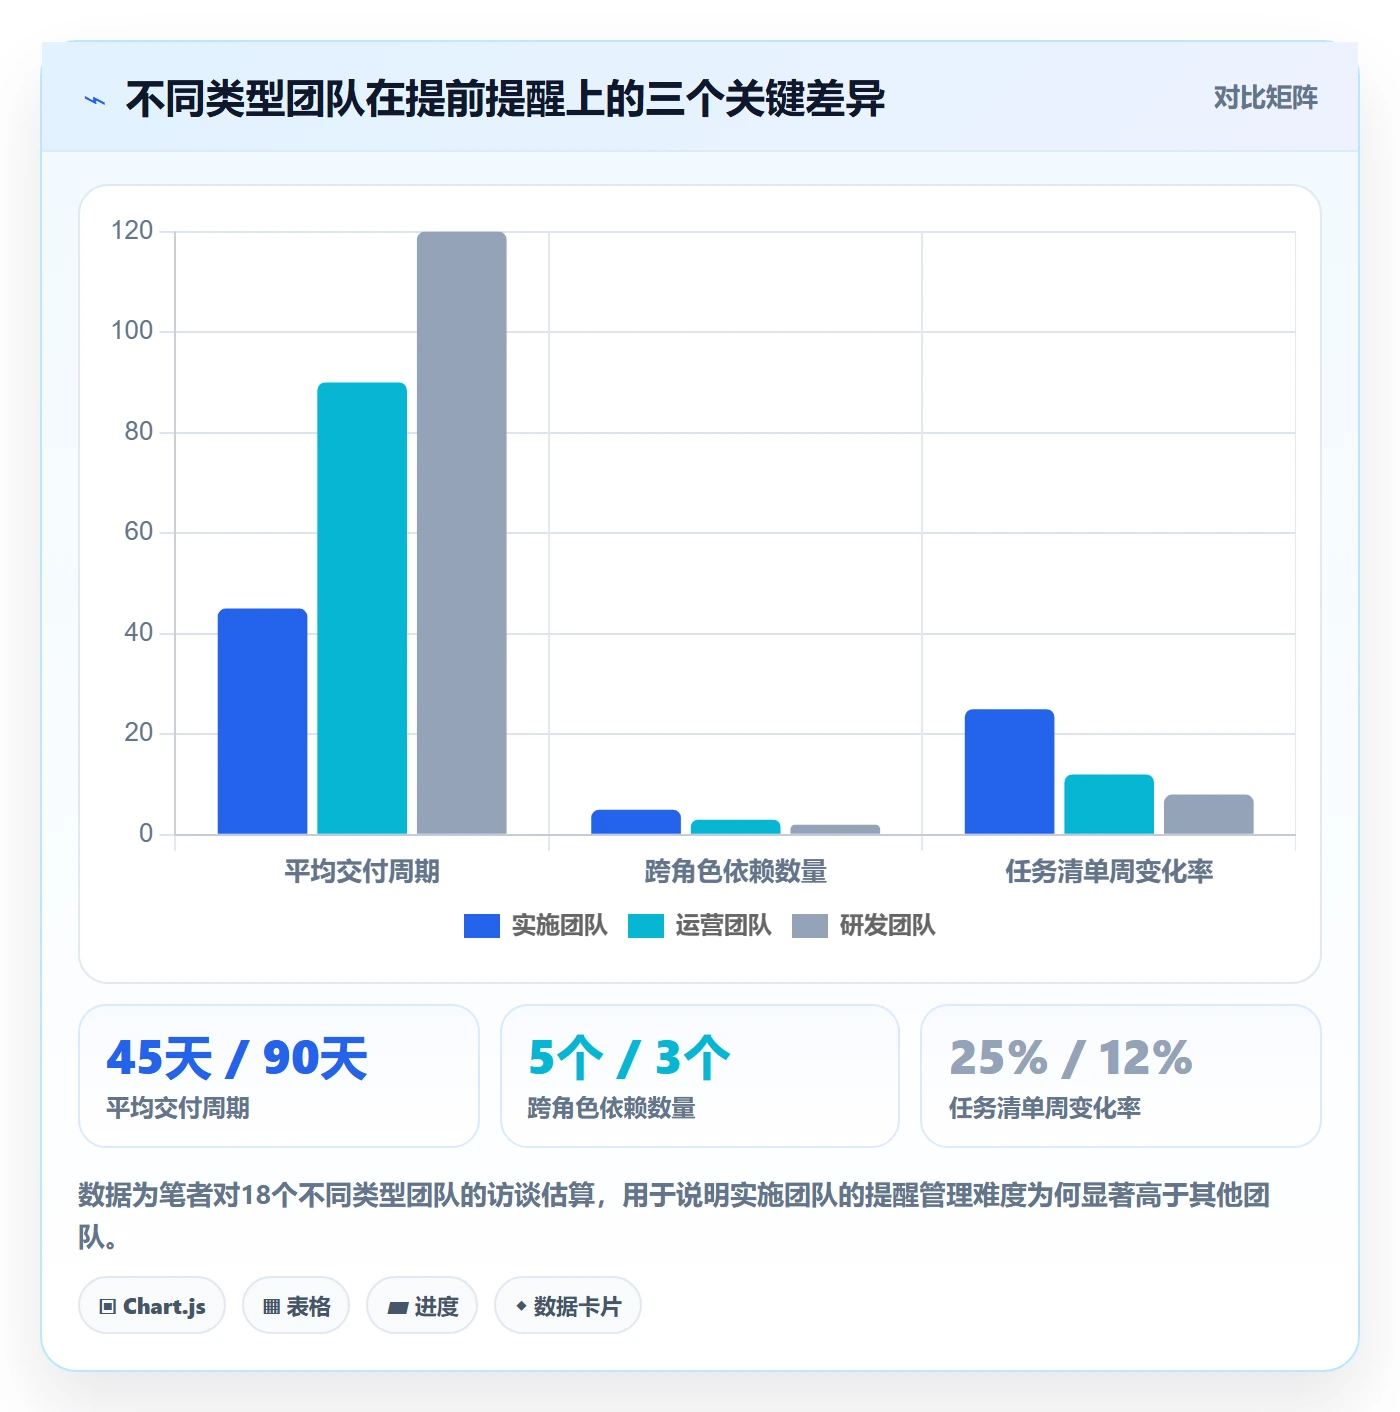
Task: Click the y-axis value 40
Action: (x=139, y=633)
